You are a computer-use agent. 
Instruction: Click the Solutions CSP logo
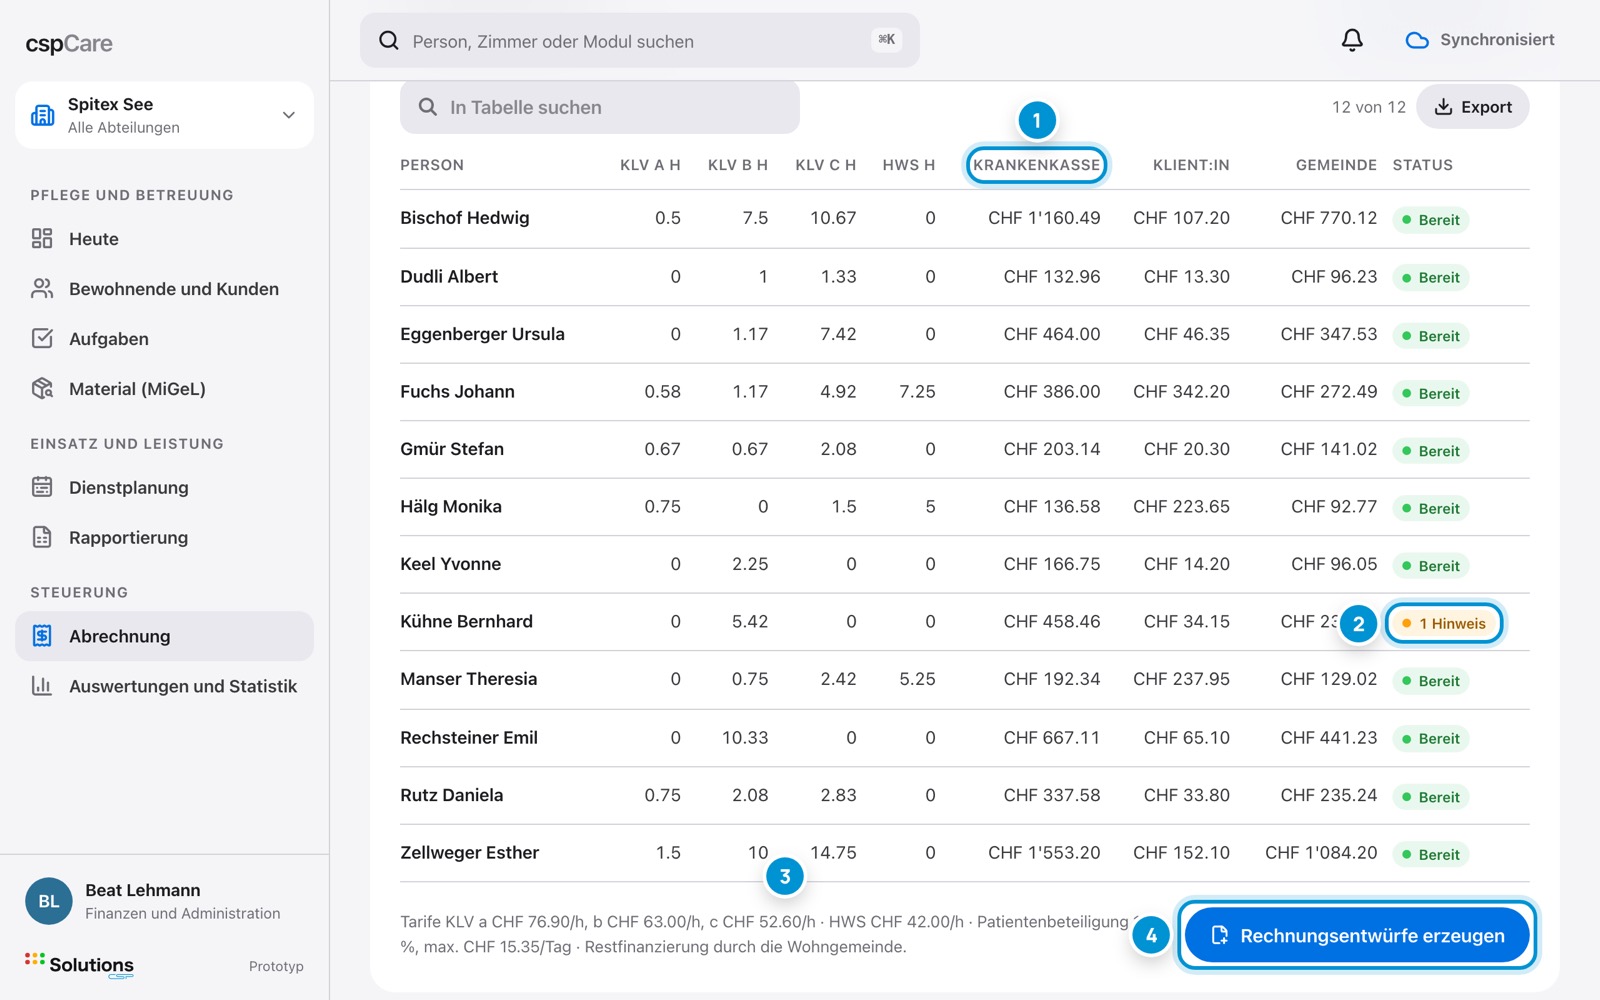(x=79, y=965)
